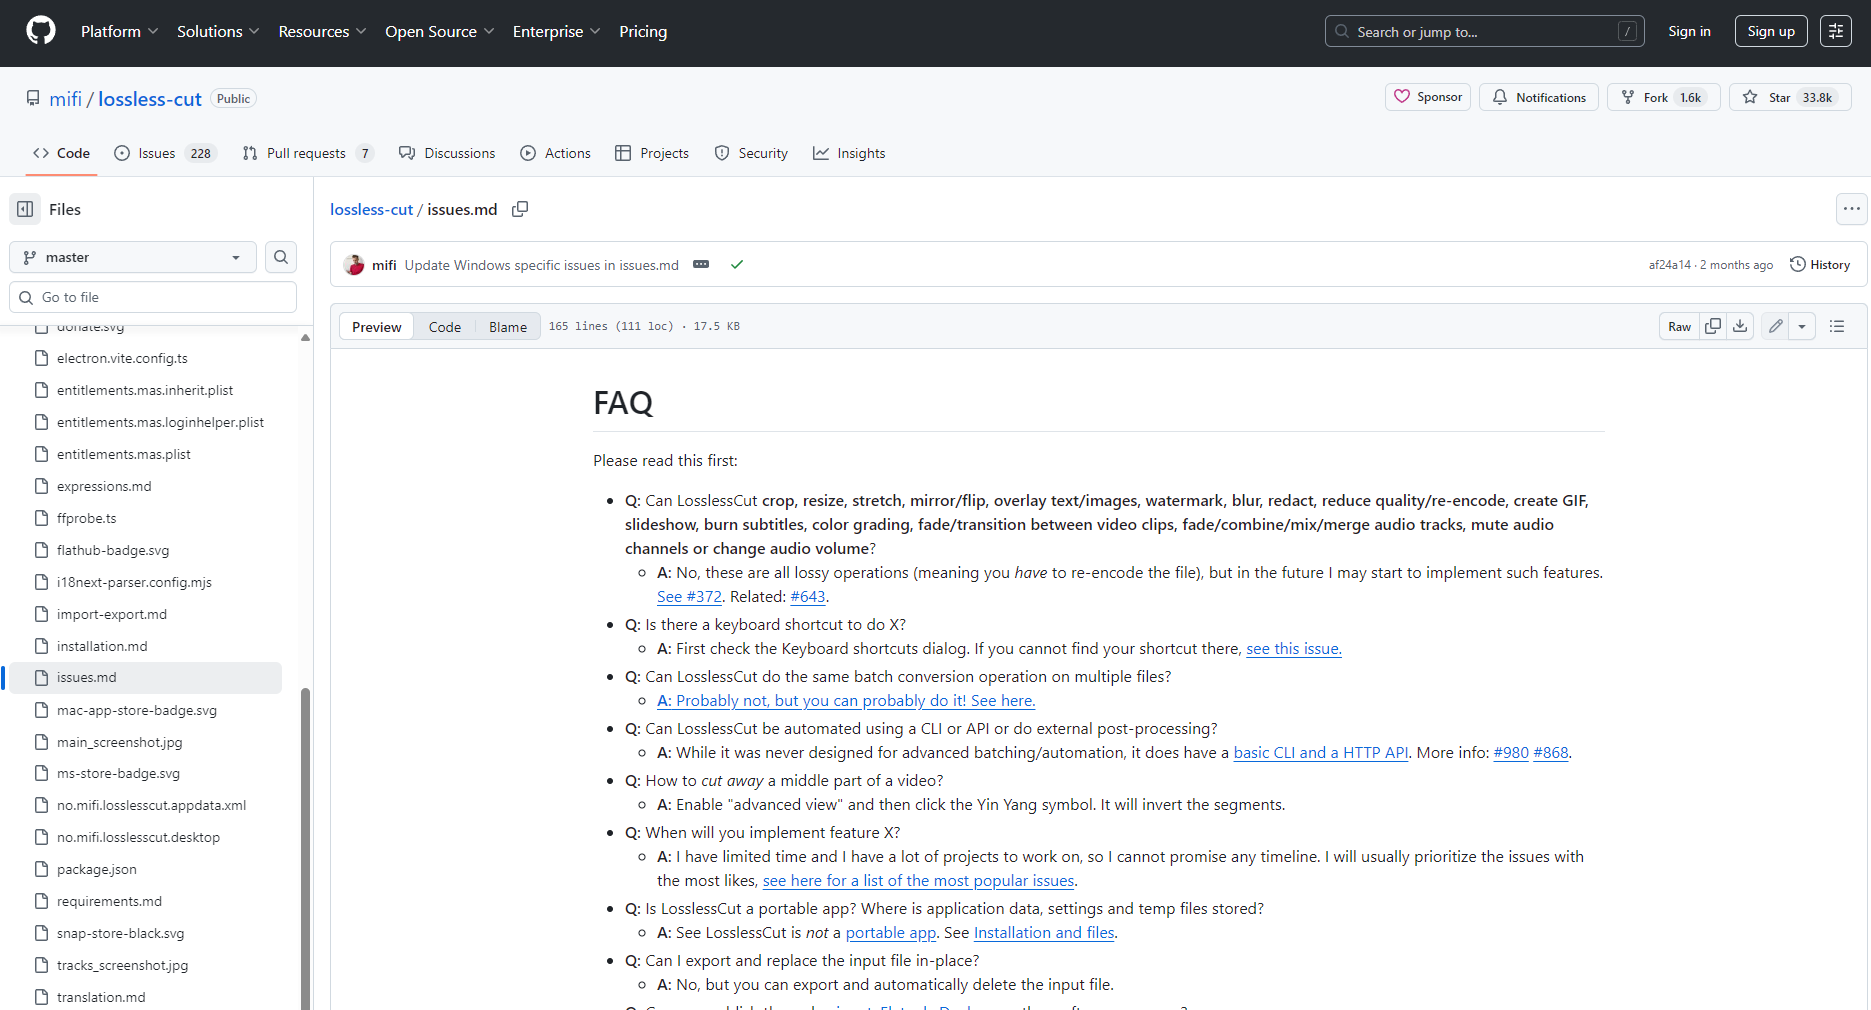Open the master branch dropdown
The image size is (1871, 1010).
click(133, 257)
